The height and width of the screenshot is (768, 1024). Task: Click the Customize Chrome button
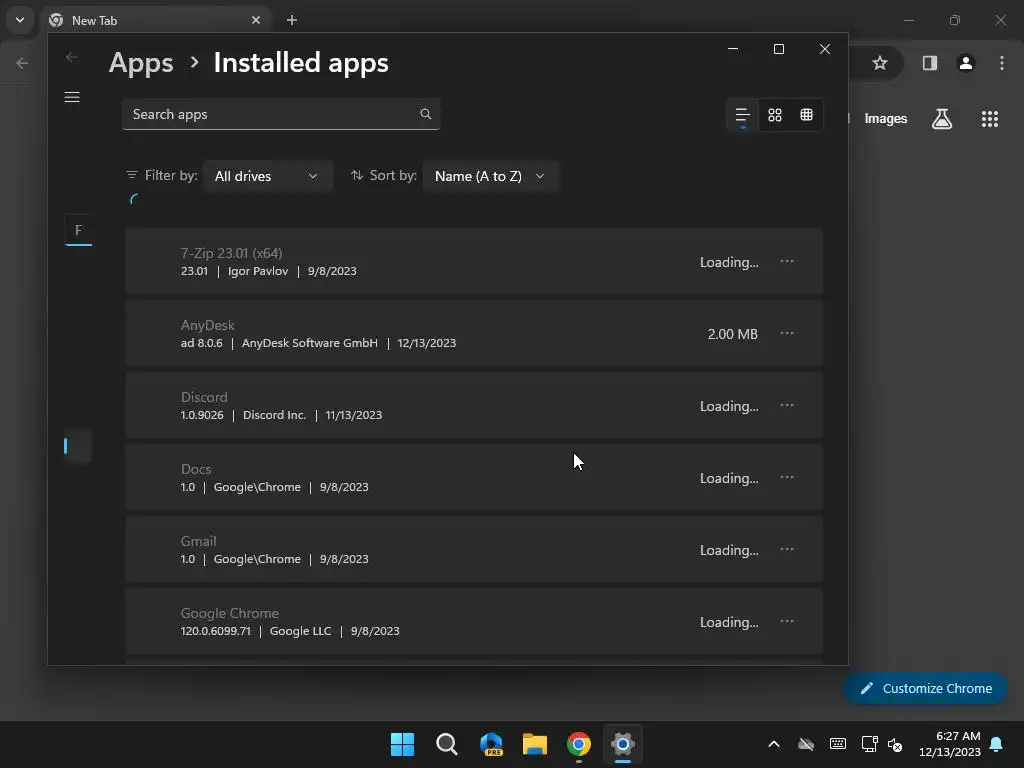click(x=926, y=688)
